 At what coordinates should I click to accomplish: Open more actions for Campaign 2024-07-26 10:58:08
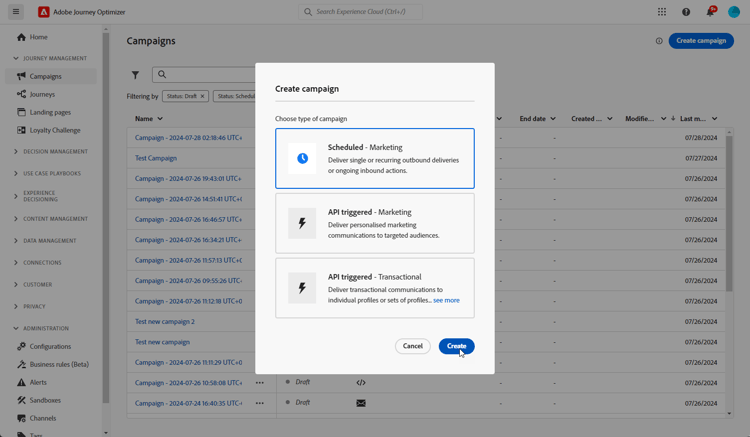click(x=260, y=382)
